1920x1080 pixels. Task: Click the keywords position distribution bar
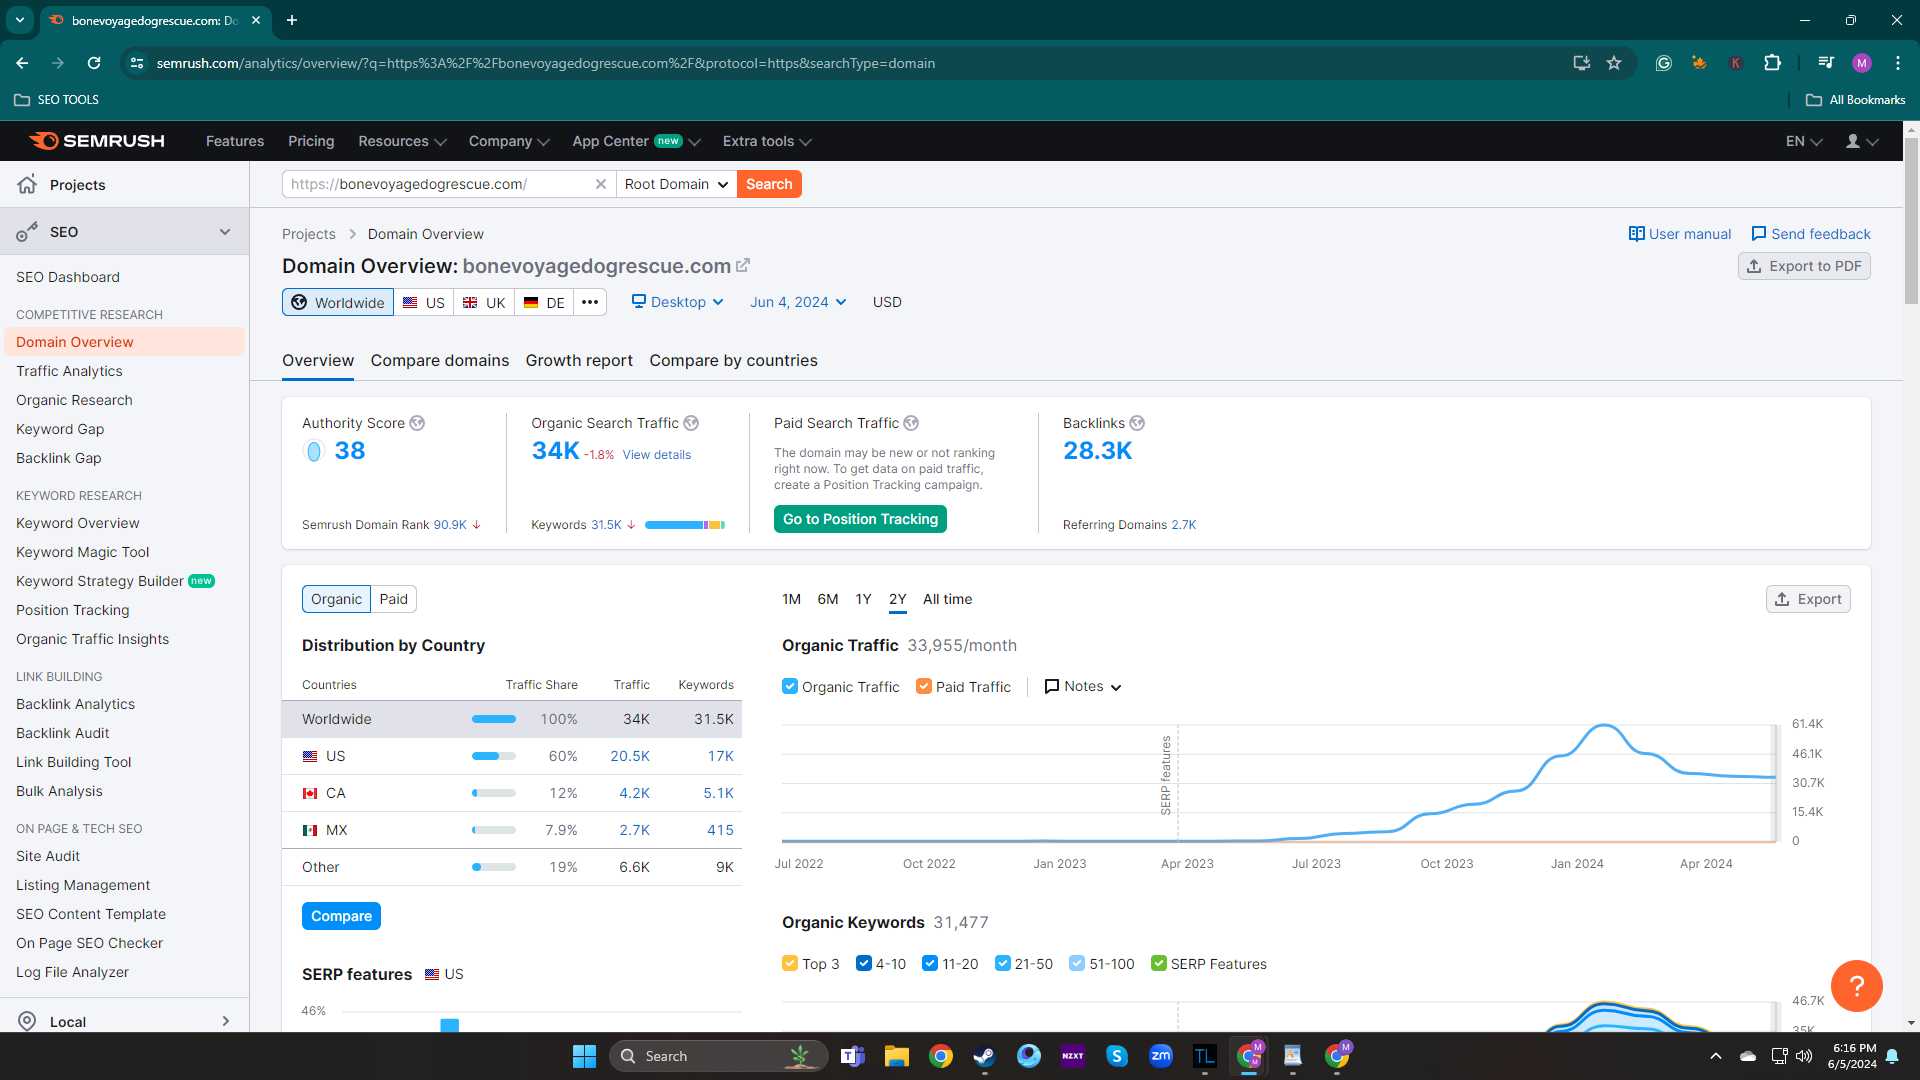click(x=684, y=525)
